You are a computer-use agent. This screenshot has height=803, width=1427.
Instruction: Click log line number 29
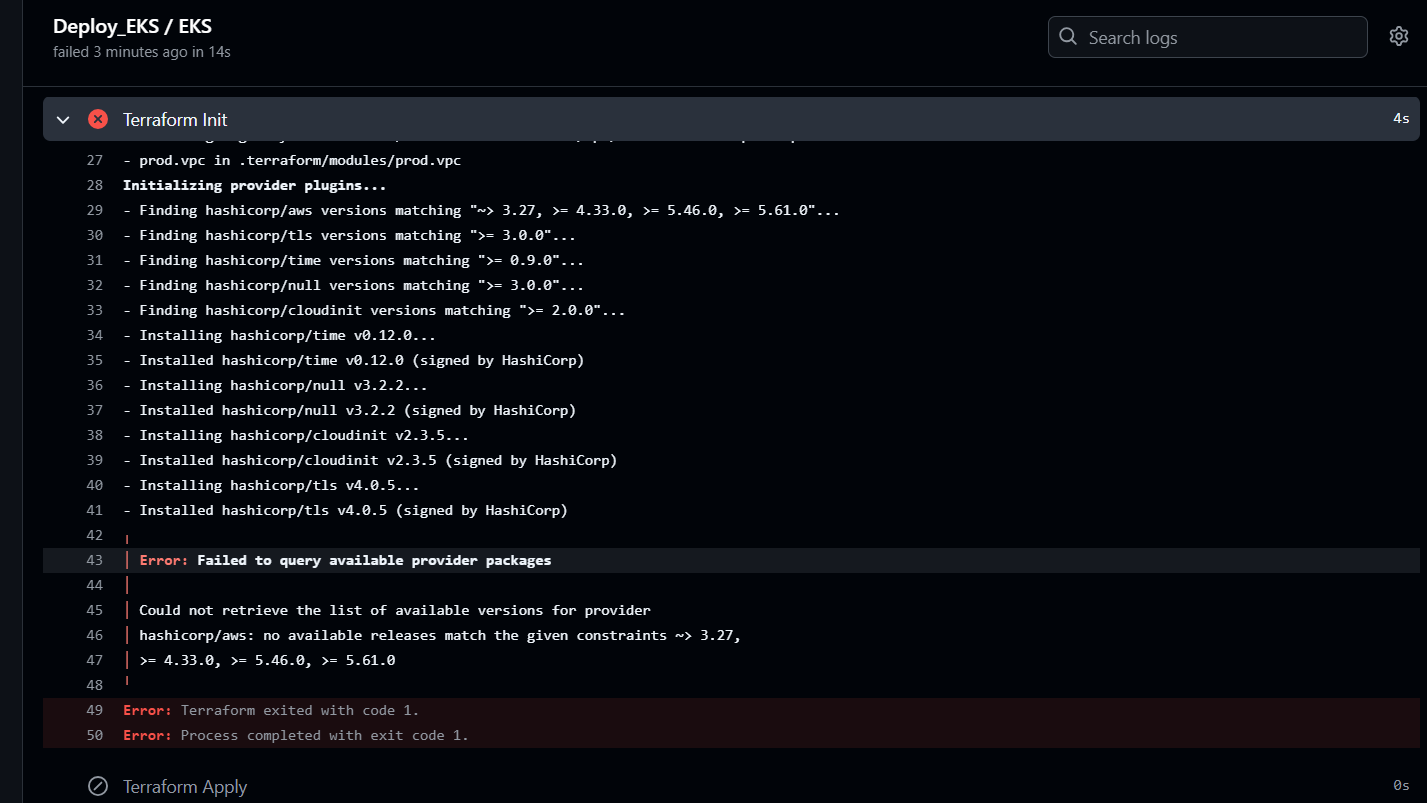(x=95, y=210)
